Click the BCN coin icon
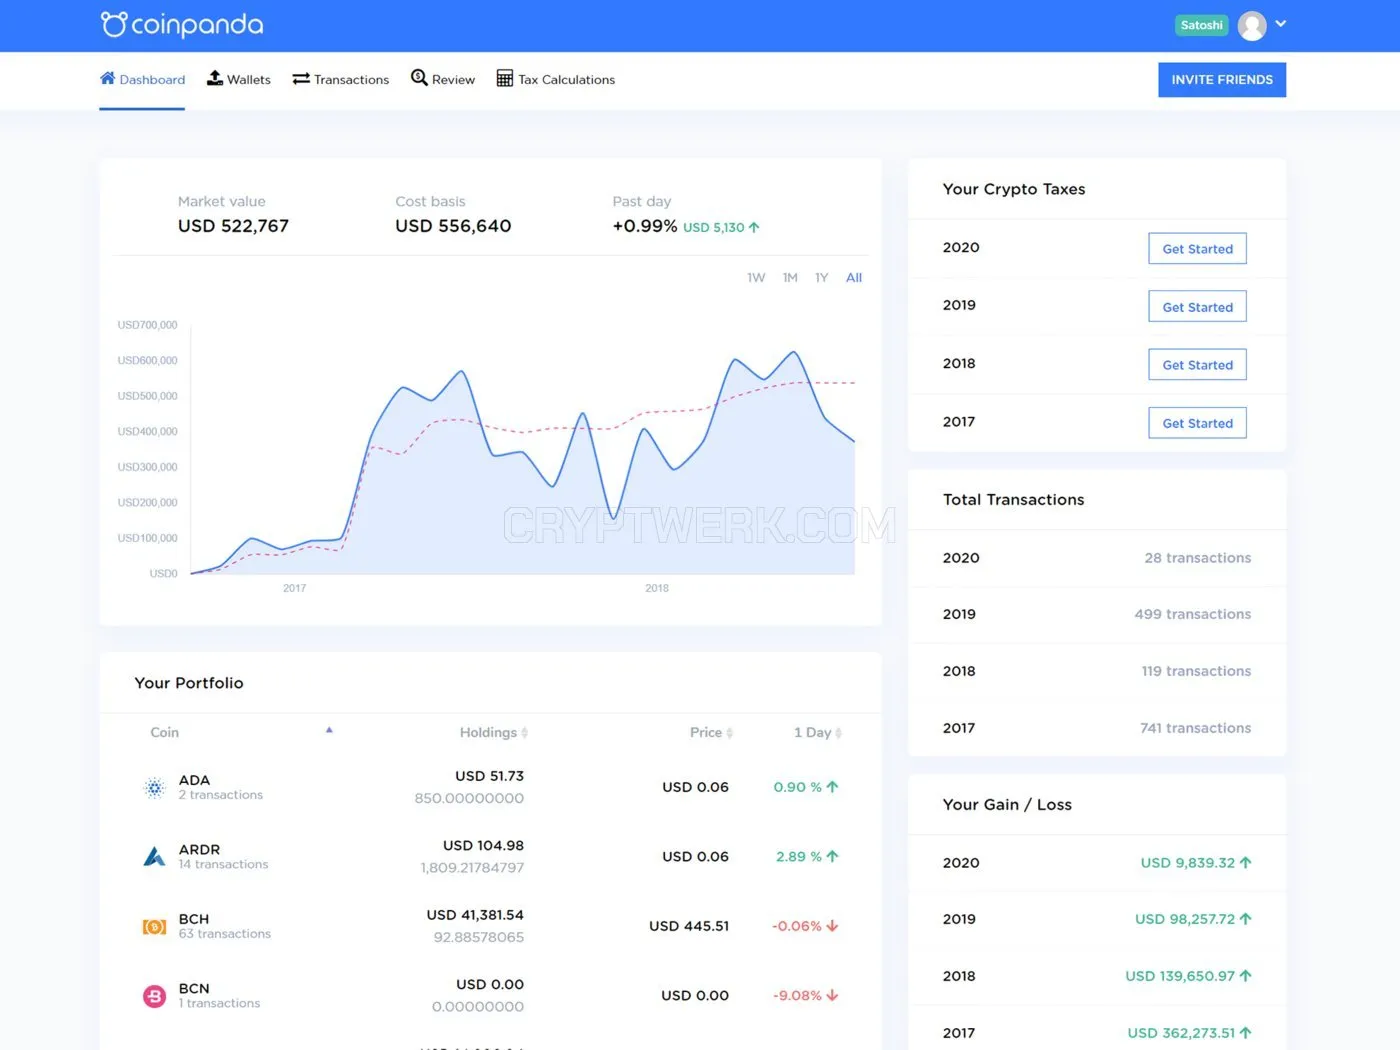Image resolution: width=1400 pixels, height=1050 pixels. 154,996
